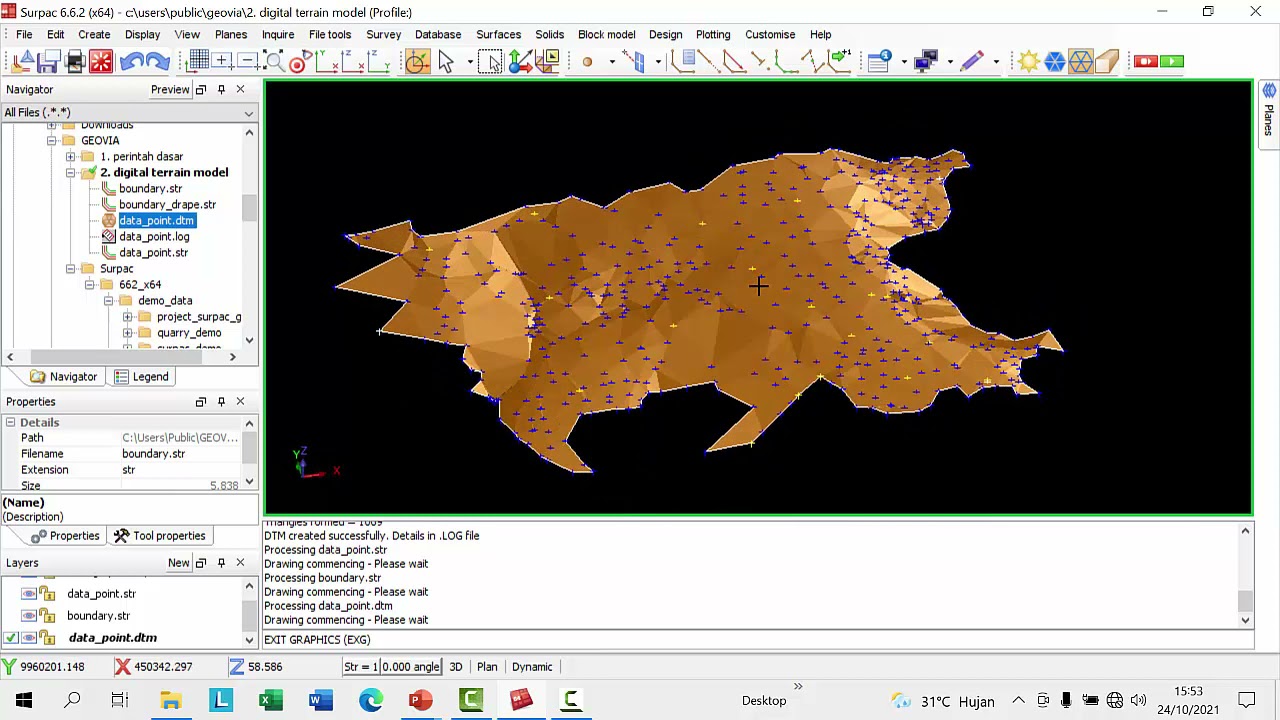Click the undo arrow icon
1280x720 pixels.
tap(130, 62)
